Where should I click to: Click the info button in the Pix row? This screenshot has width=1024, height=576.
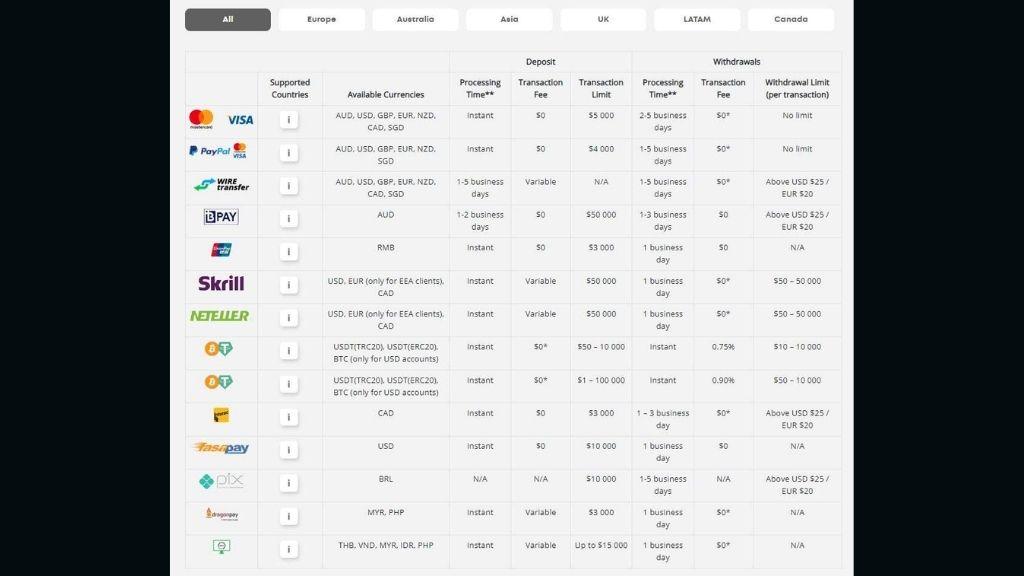coord(289,483)
